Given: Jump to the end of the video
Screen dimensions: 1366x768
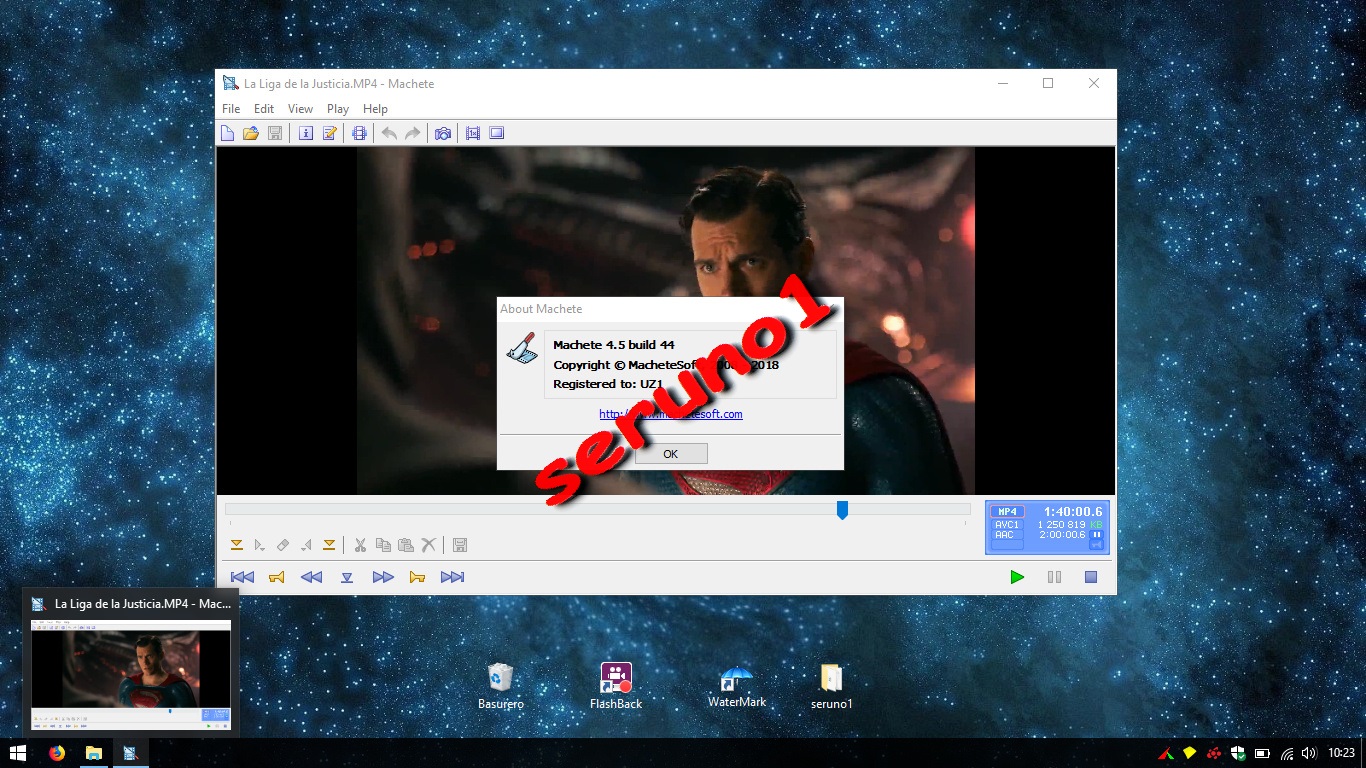Looking at the screenshot, I should point(452,576).
